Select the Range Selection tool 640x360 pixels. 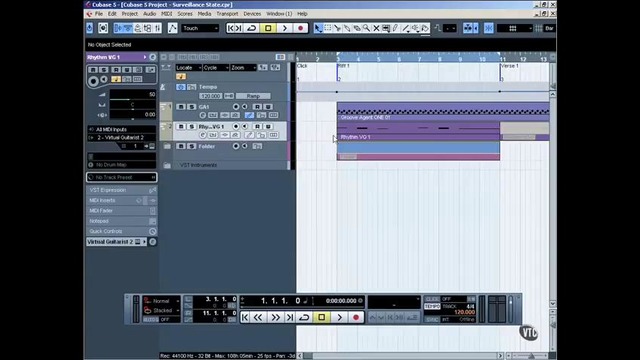(328, 28)
